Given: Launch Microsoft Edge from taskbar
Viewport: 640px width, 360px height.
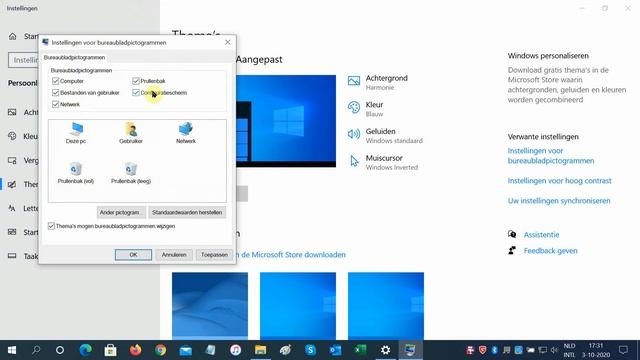Looking at the screenshot, I should (85, 350).
